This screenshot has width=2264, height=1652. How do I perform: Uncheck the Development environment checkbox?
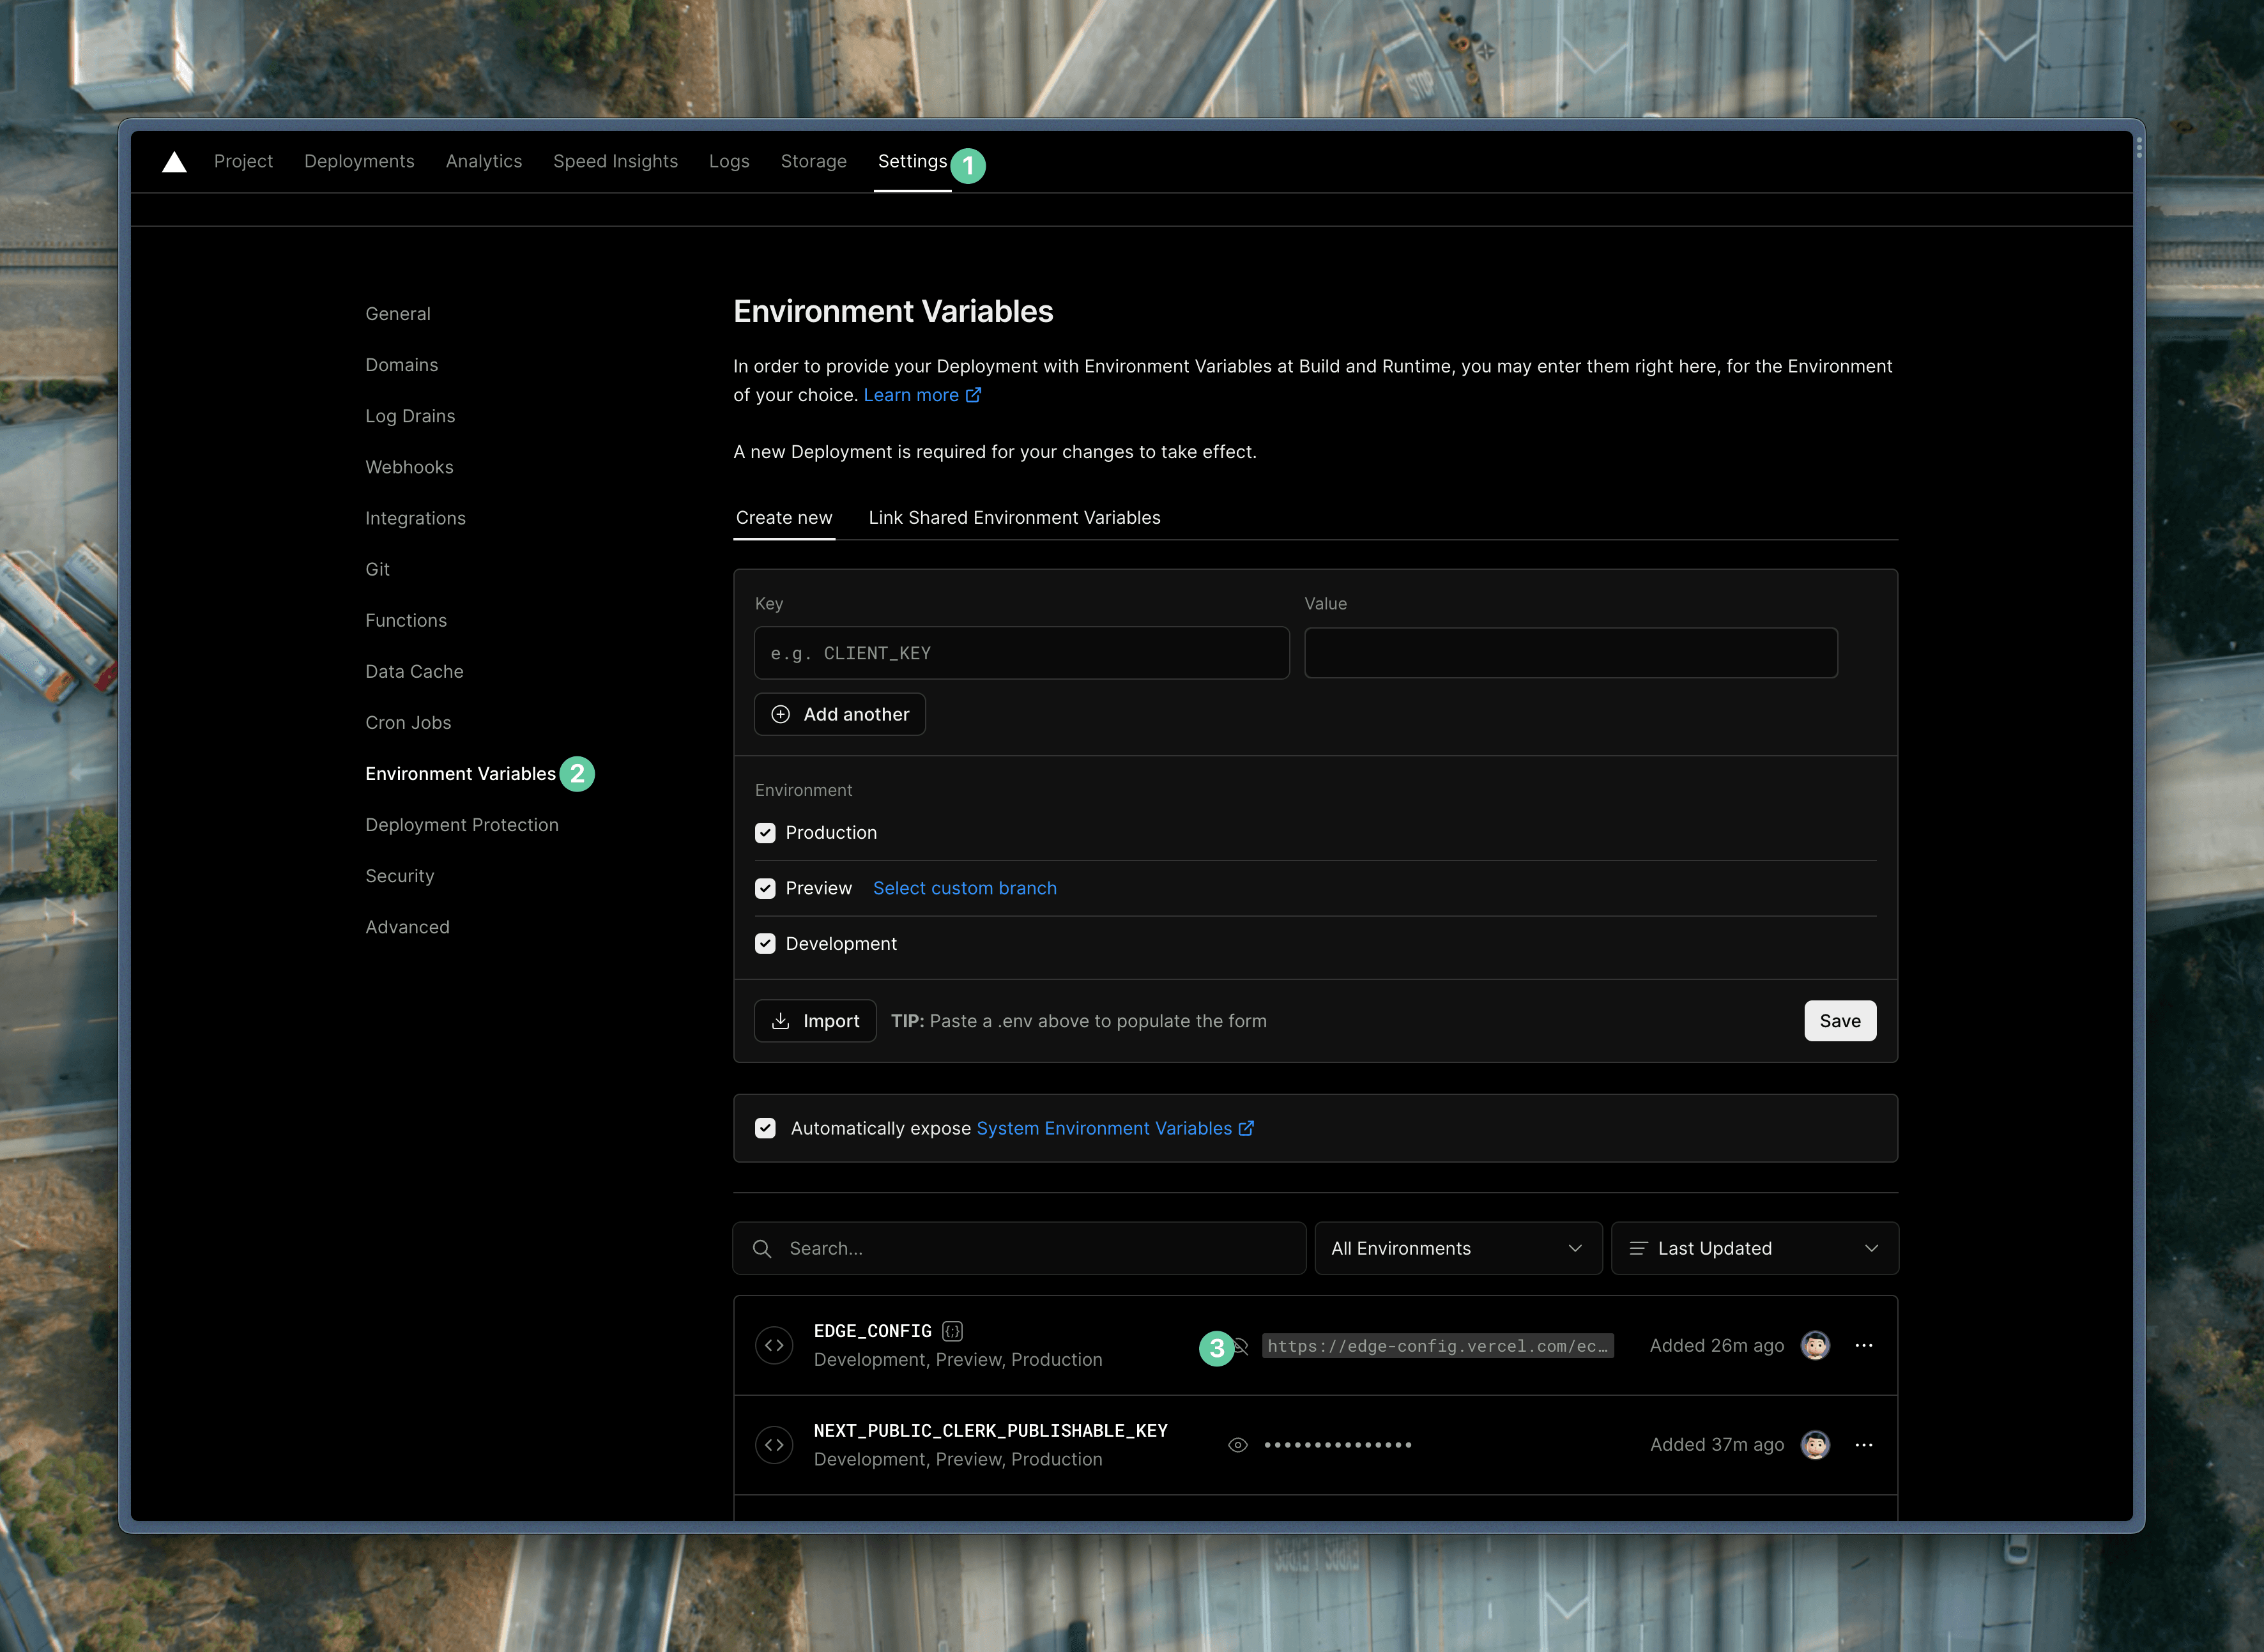point(765,944)
